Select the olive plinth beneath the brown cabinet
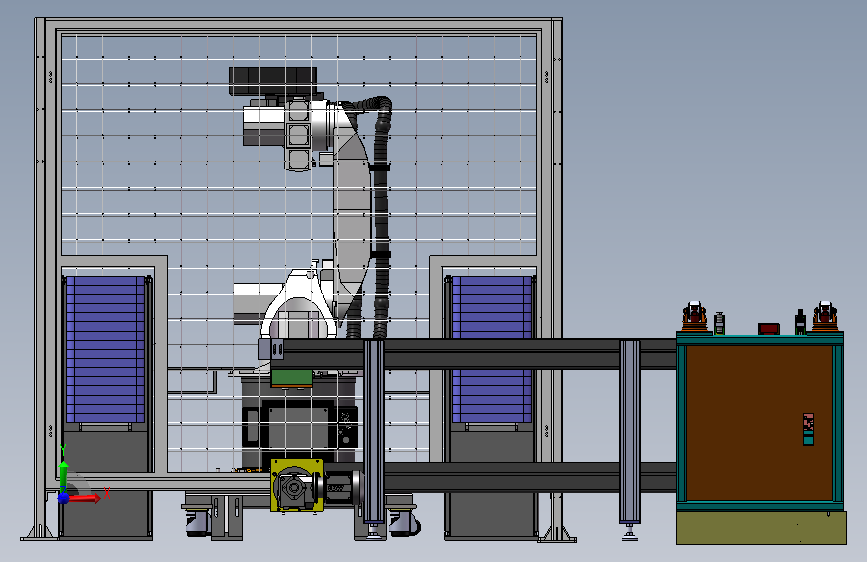867x562 pixels. (761, 528)
